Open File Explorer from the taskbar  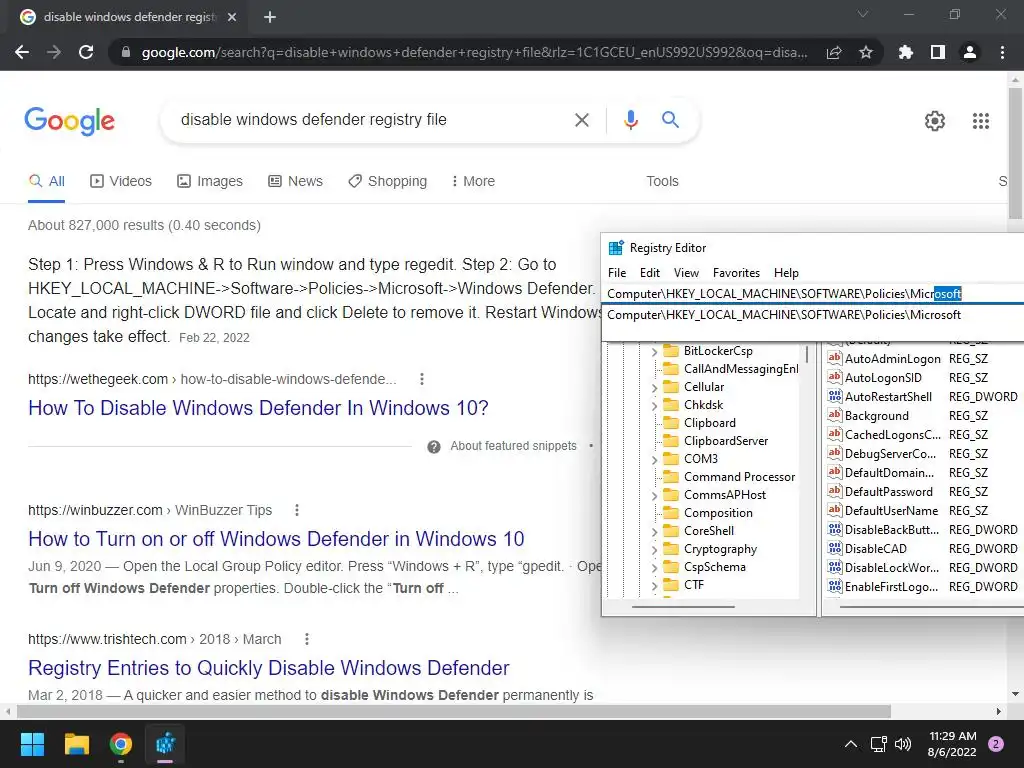coord(76,744)
